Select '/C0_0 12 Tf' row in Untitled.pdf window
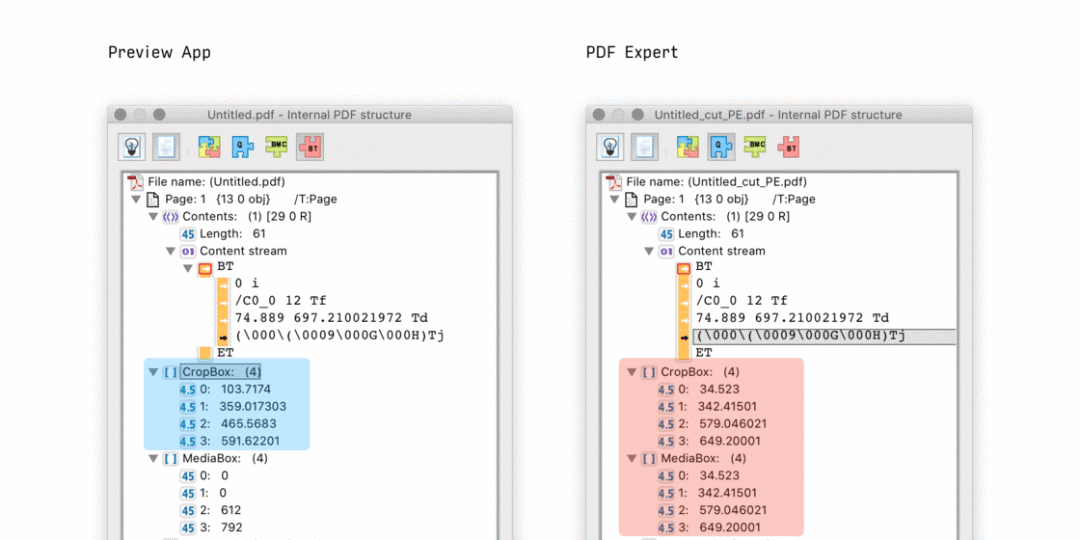This screenshot has height=540, width=1080. [x=280, y=301]
